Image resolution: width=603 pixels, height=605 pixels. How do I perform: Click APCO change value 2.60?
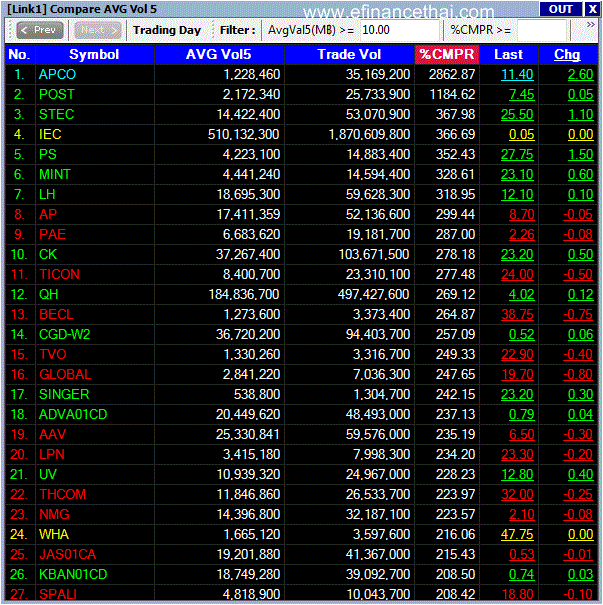[580, 74]
